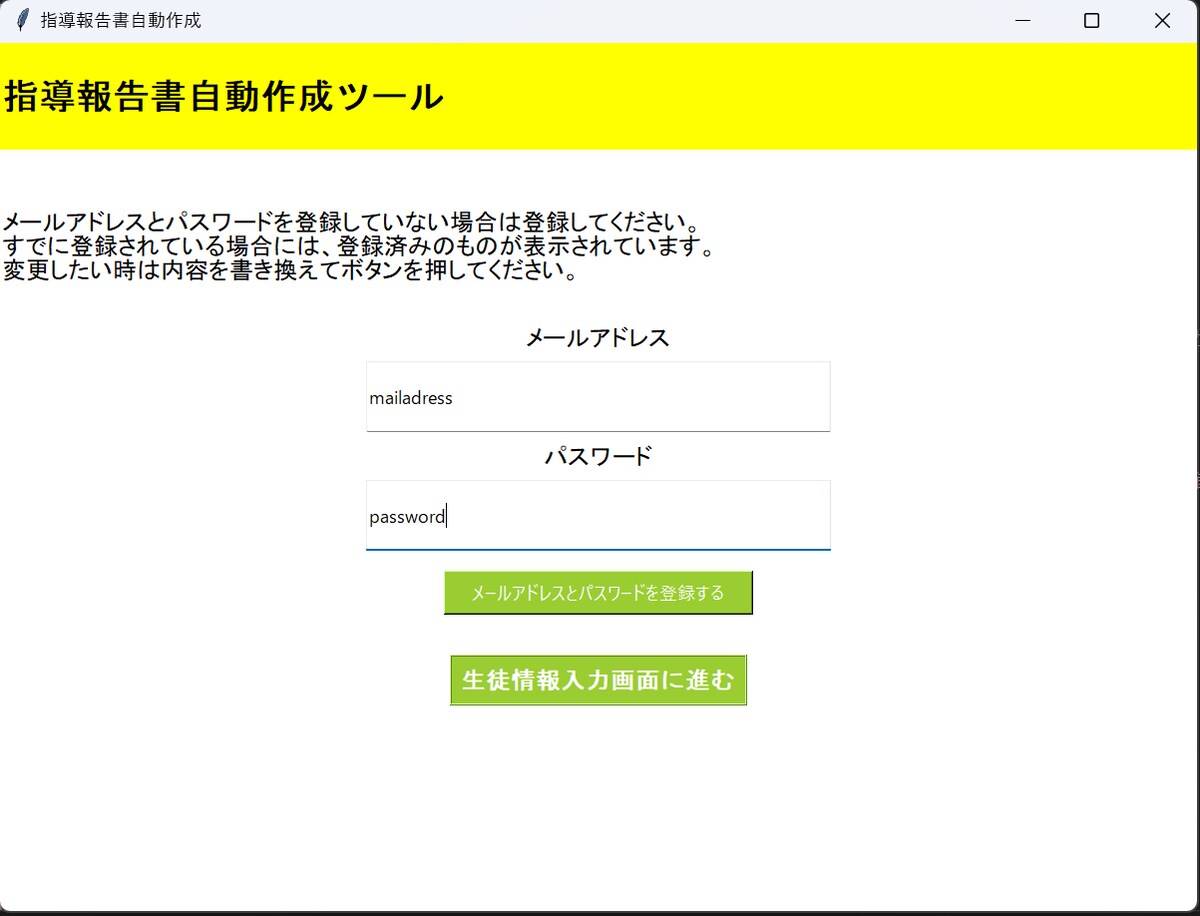Click the メールアドレス label text
The image size is (1200, 916).
click(598, 338)
